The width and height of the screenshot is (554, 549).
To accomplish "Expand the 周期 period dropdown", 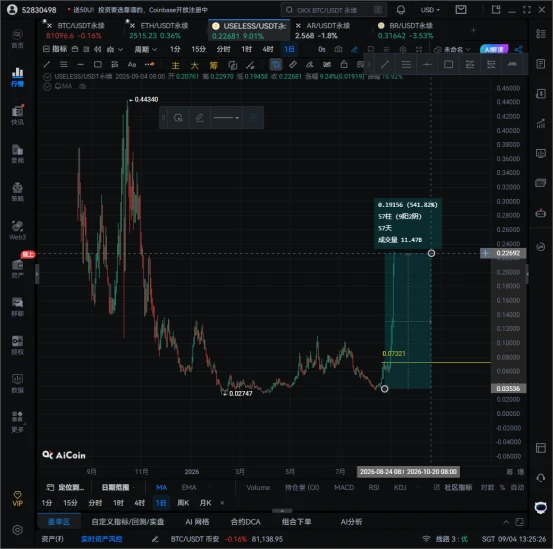I will pyautogui.click(x=146, y=49).
